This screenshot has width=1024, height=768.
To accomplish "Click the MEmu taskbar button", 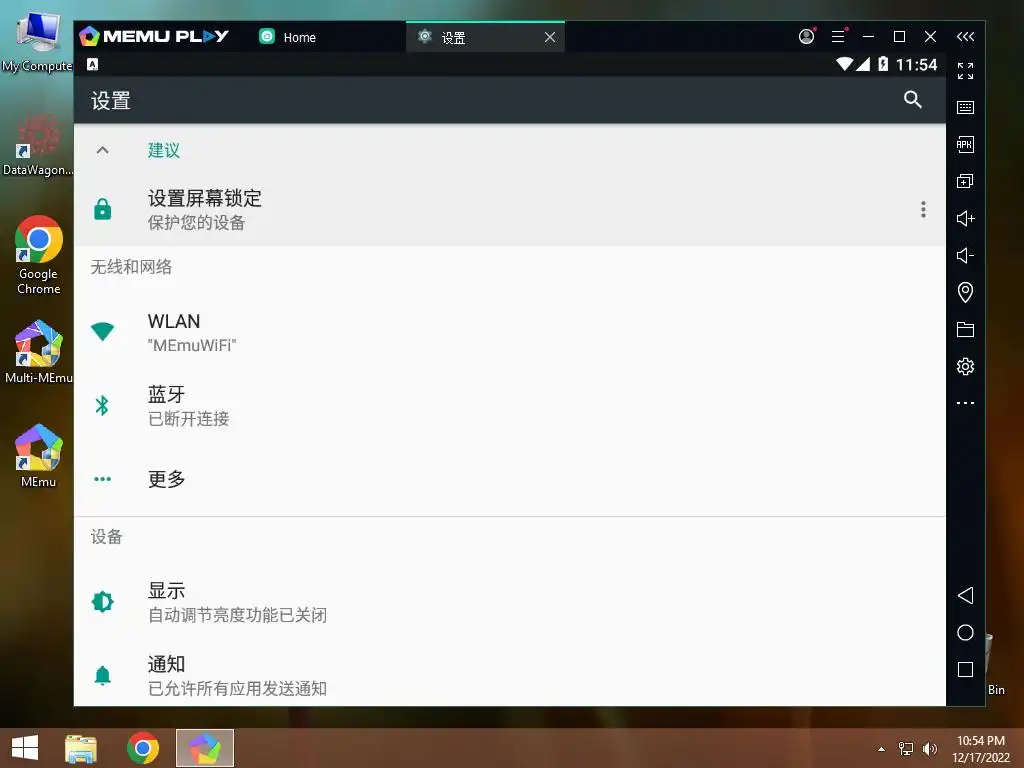I will click(205, 748).
